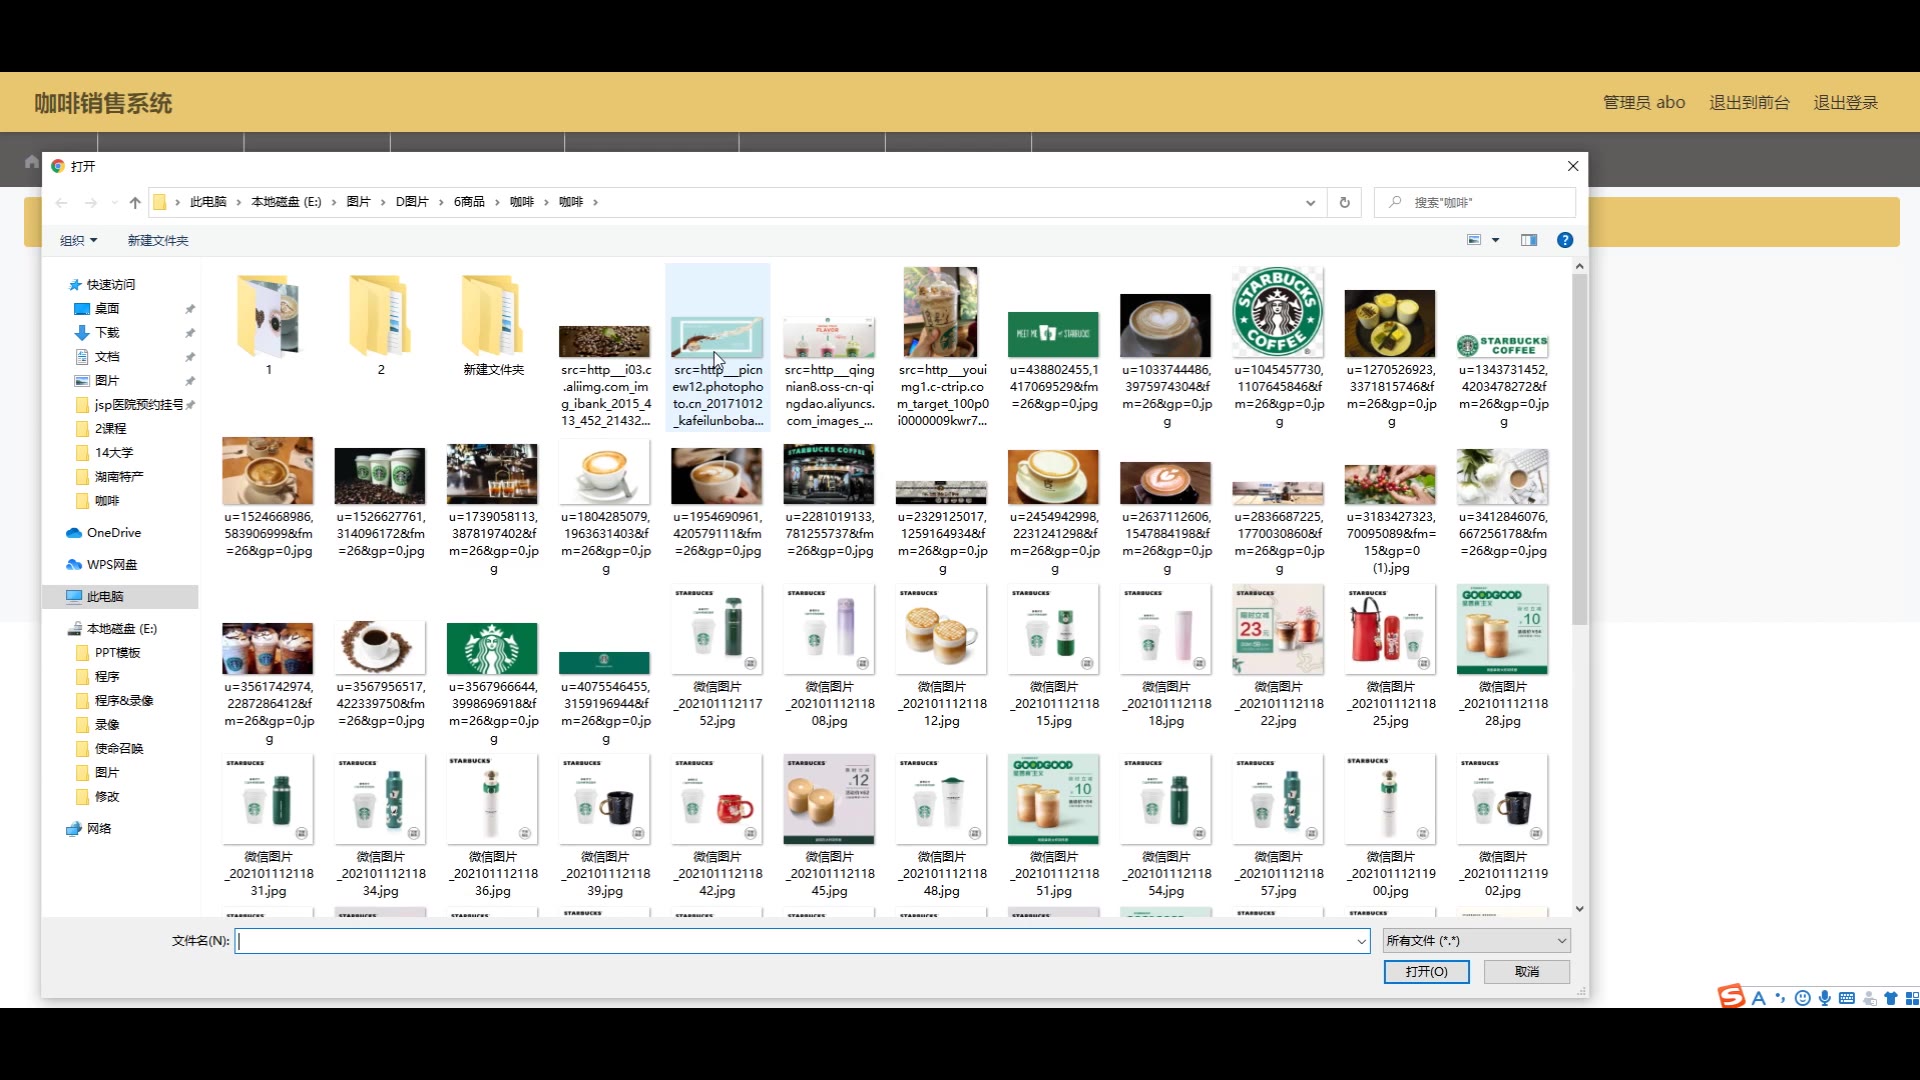The height and width of the screenshot is (1080, 1920).
Task: Expand the view options dropdown arrow
Action: [x=1496, y=240]
